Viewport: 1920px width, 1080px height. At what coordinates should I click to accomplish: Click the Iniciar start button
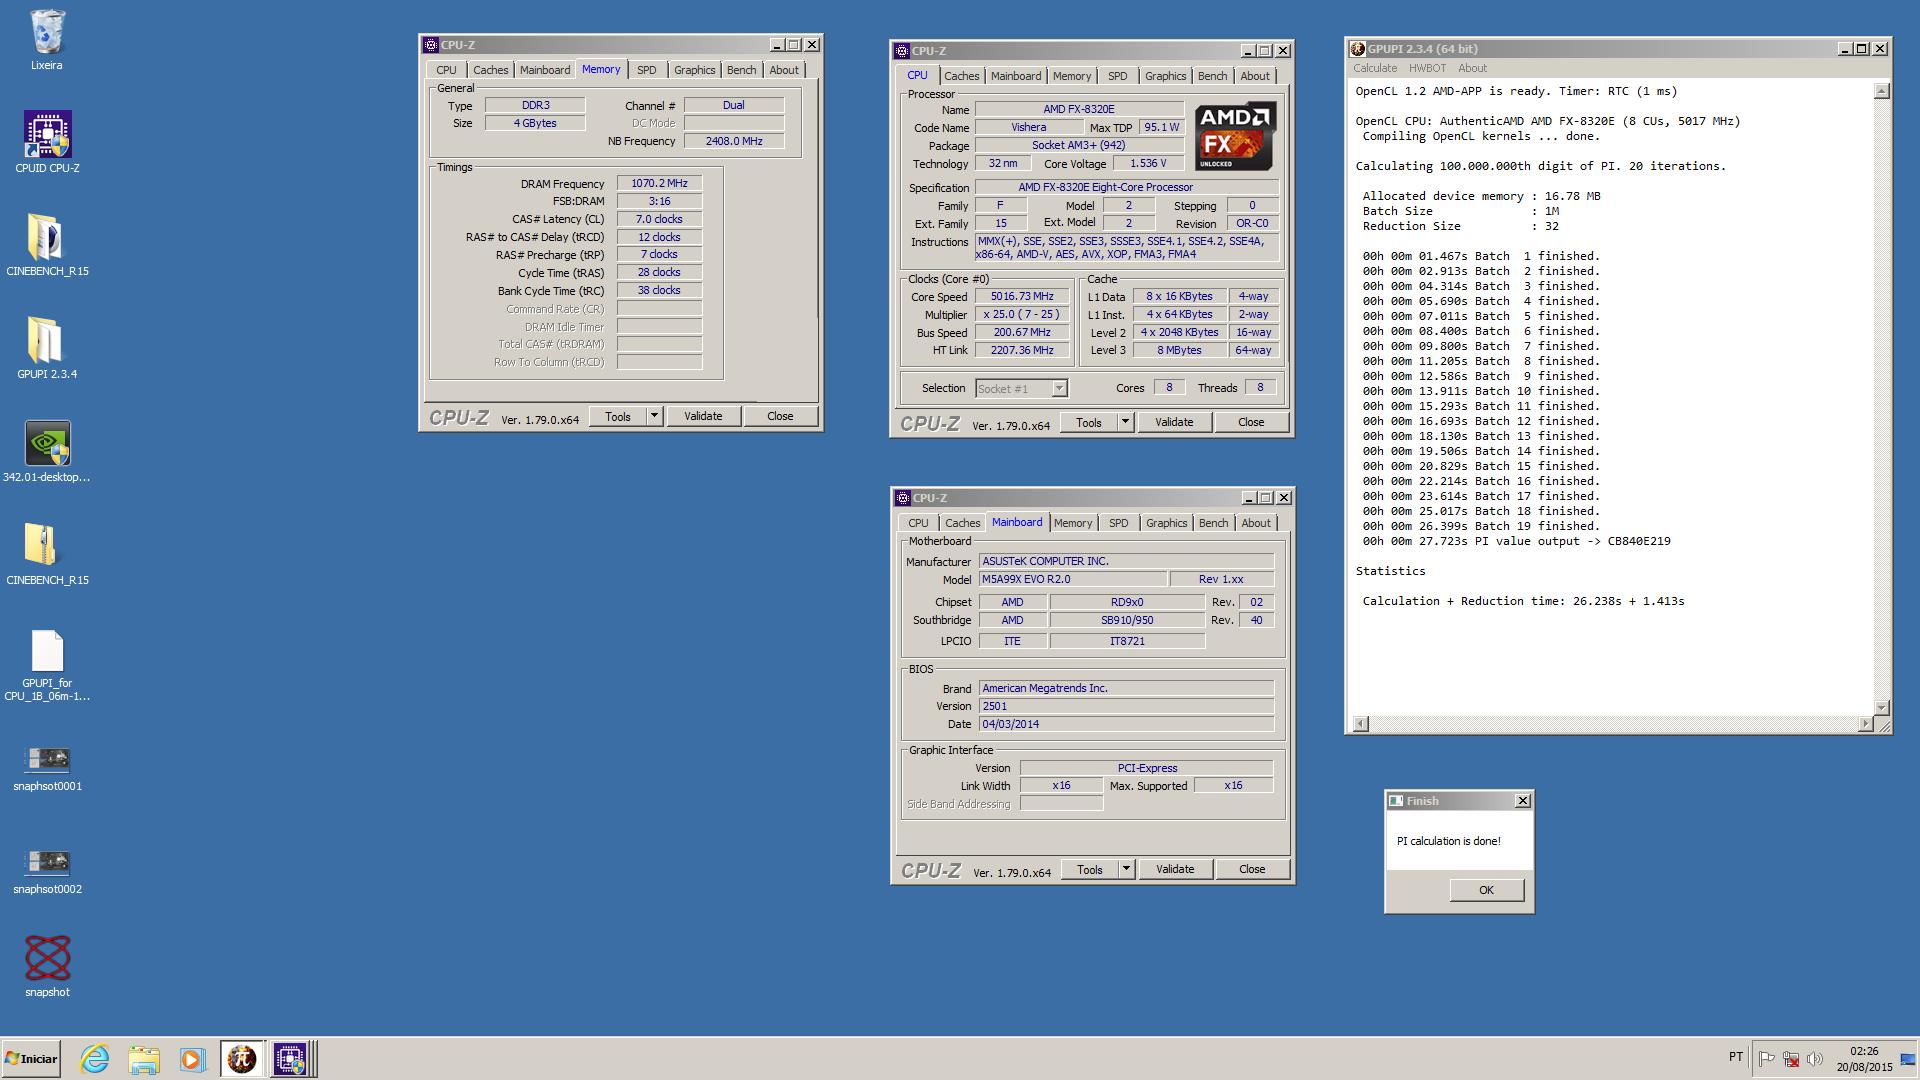(x=31, y=1059)
